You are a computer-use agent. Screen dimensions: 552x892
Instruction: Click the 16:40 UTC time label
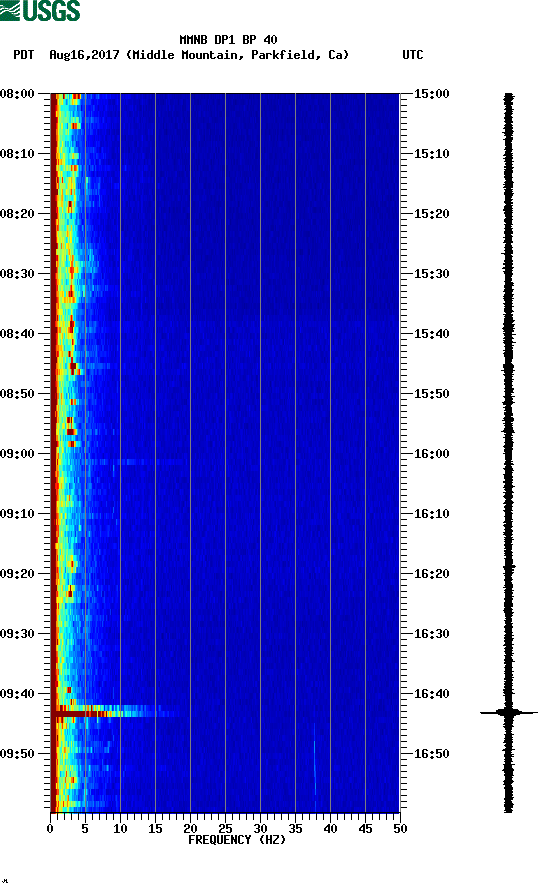coord(431,693)
